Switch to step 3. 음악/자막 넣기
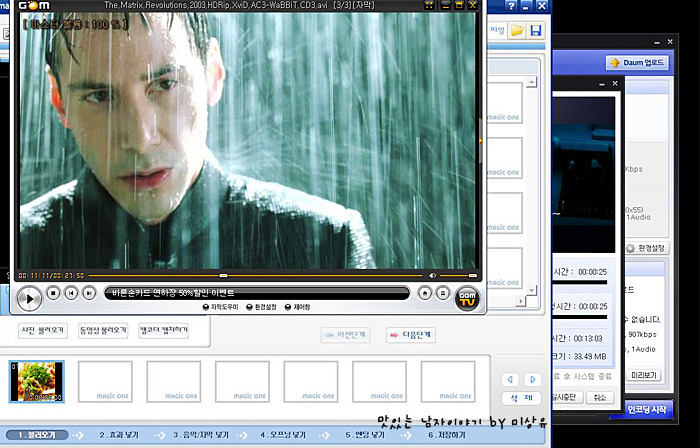 tap(201, 435)
